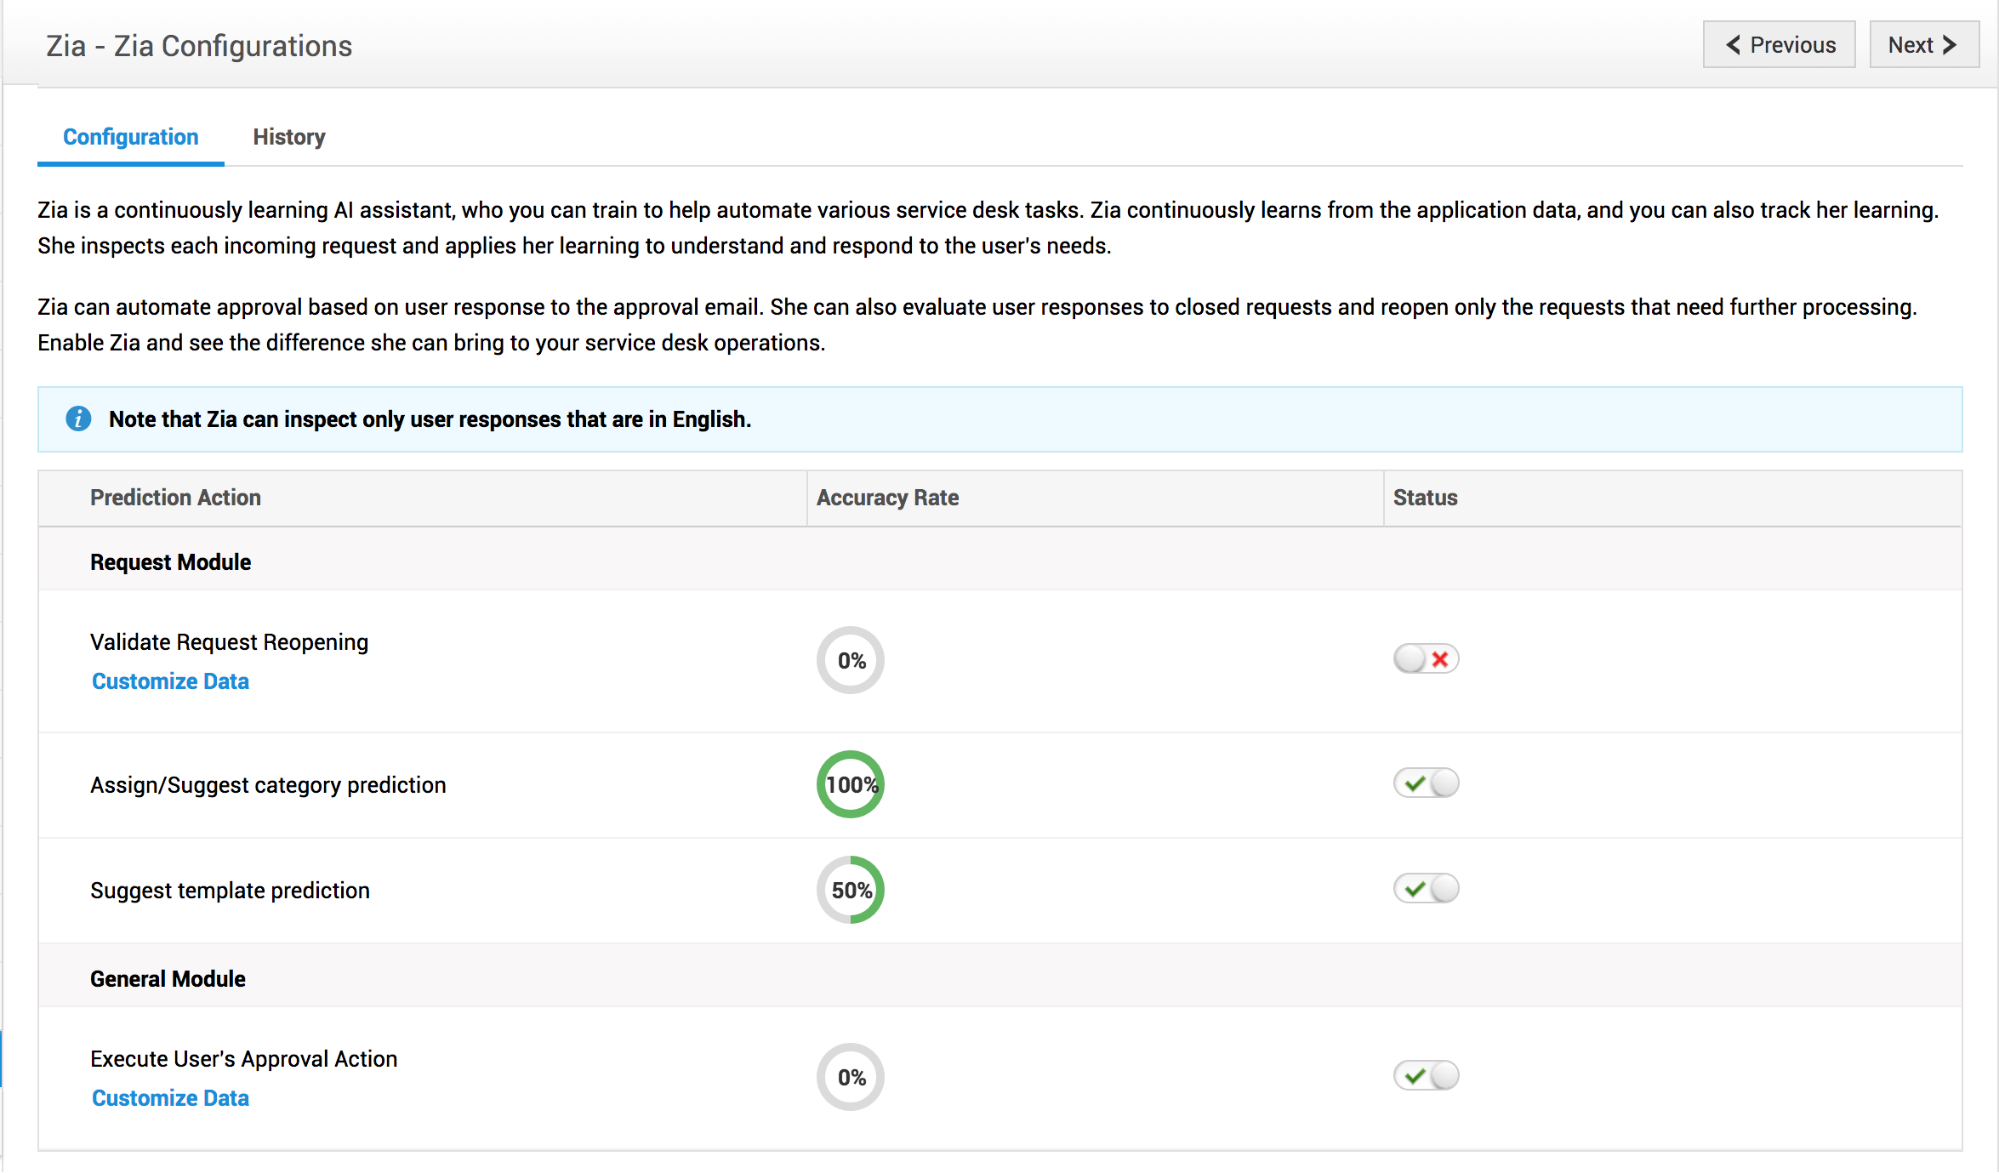This screenshot has width=1999, height=1173.
Task: Click the Status column header
Action: pos(1425,498)
